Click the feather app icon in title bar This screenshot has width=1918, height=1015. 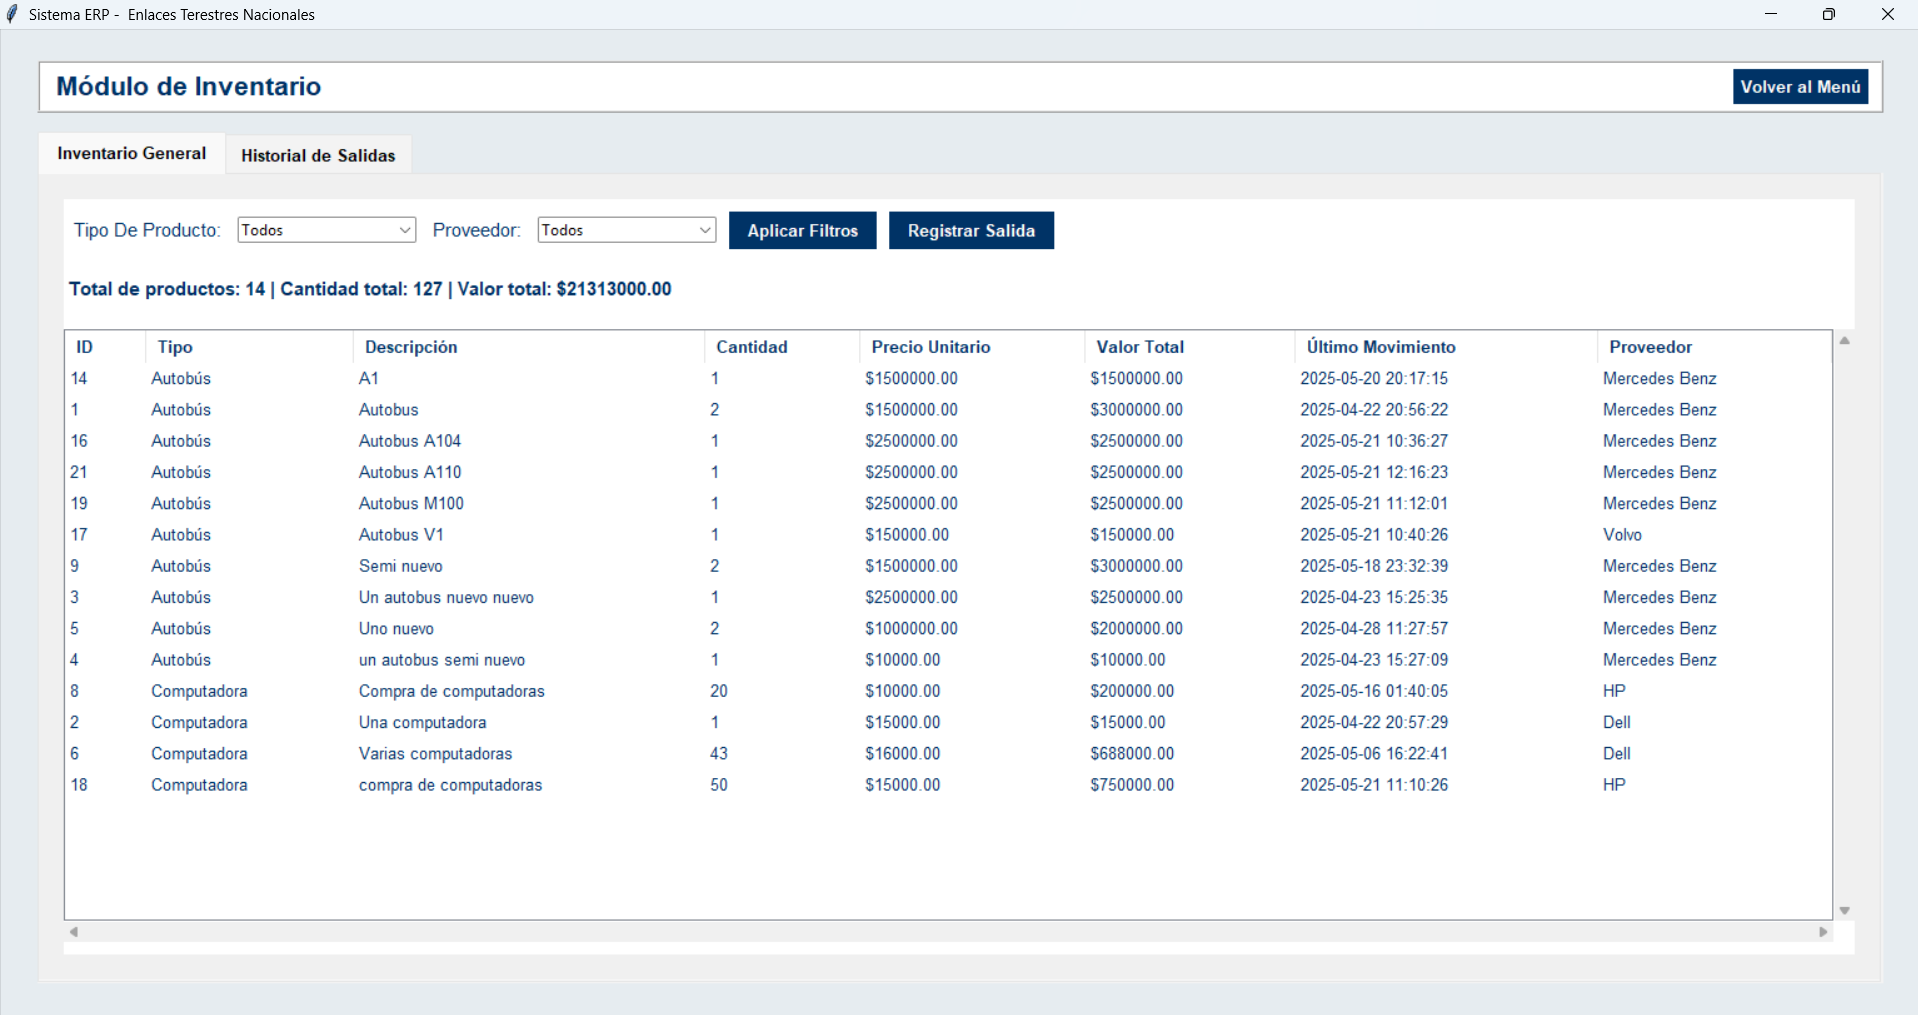12,14
